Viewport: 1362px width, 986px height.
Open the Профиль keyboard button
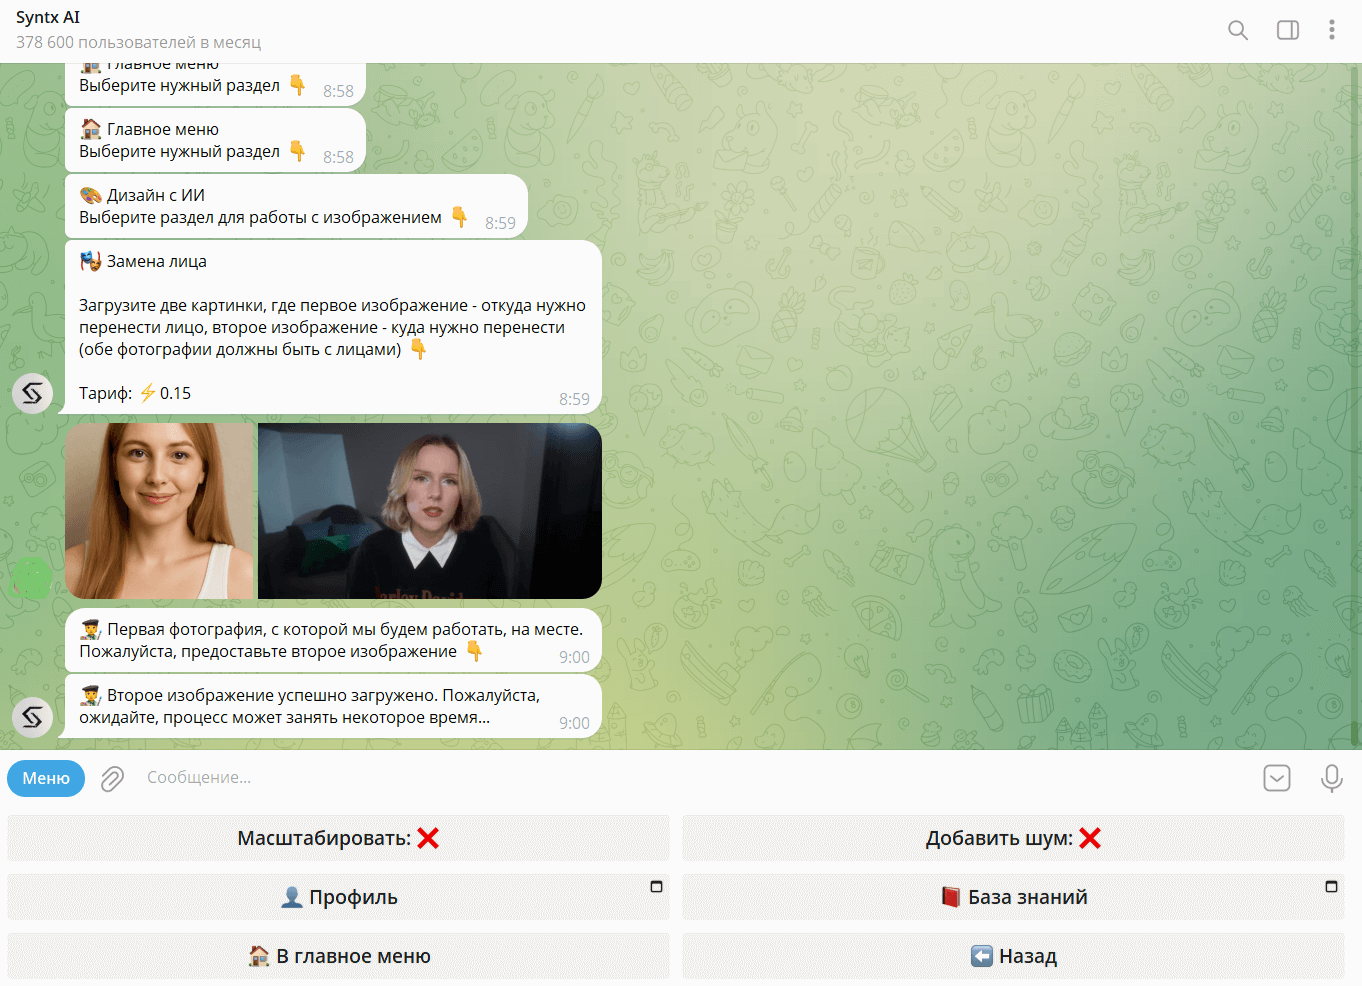coord(338,897)
